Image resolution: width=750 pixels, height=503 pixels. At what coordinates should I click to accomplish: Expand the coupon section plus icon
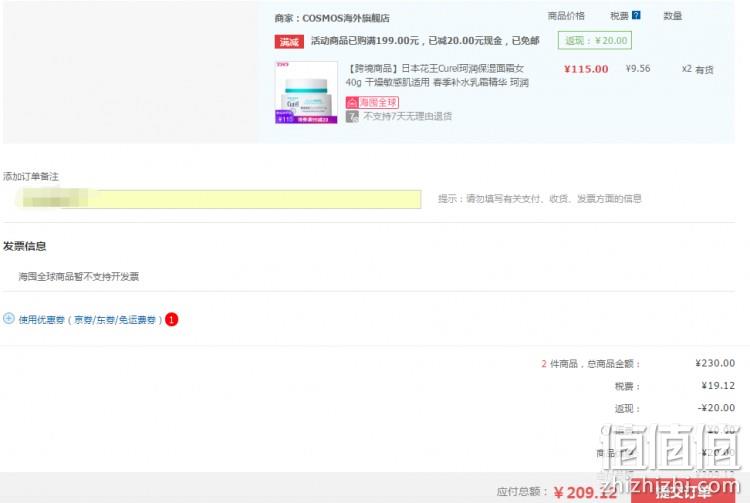click(9, 318)
